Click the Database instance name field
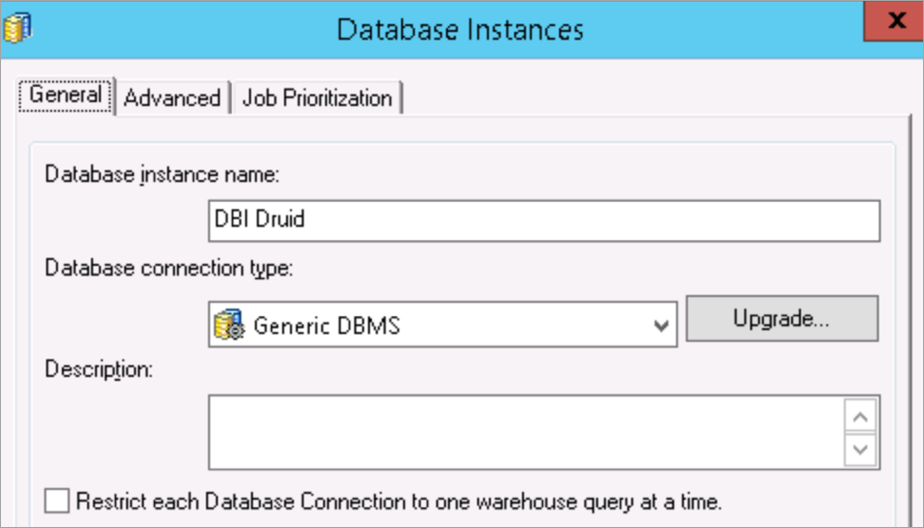 coord(544,220)
